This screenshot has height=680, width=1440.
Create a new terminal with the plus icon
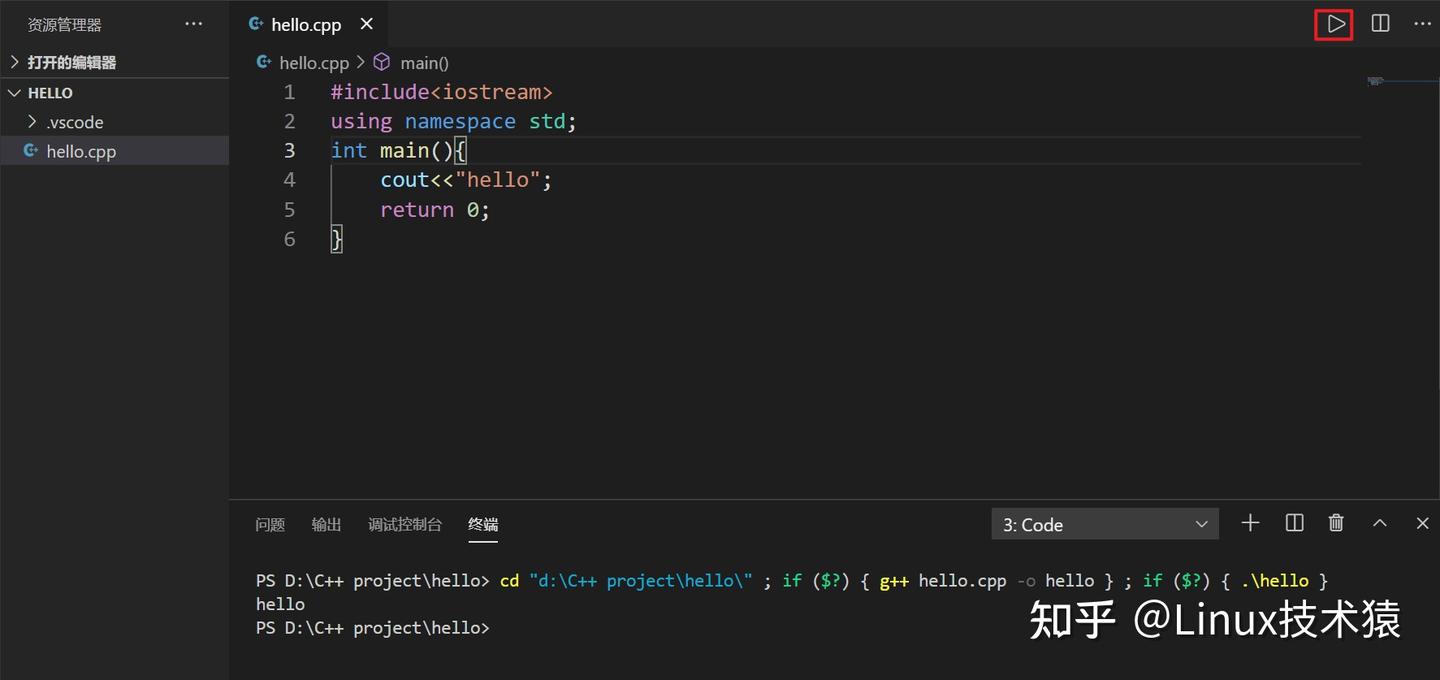point(1250,523)
